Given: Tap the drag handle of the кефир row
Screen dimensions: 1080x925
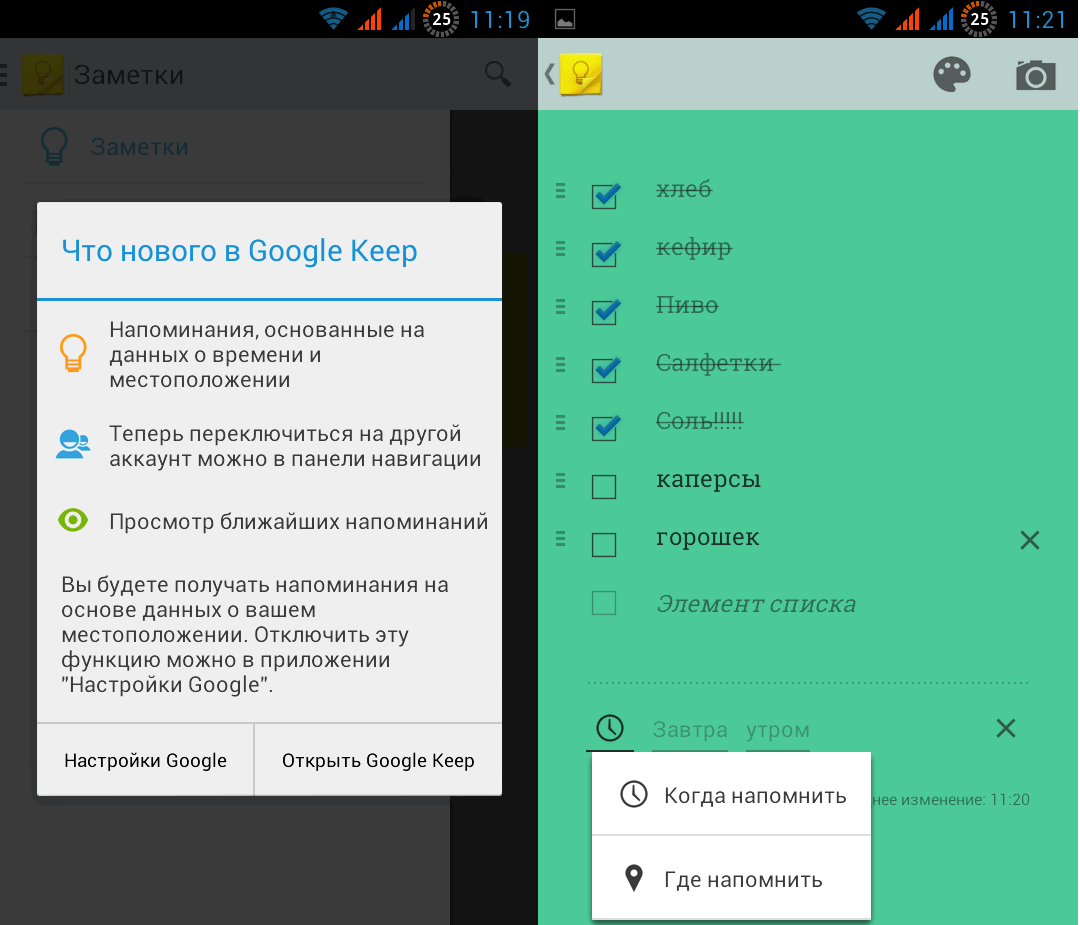Looking at the screenshot, I should pyautogui.click(x=561, y=248).
